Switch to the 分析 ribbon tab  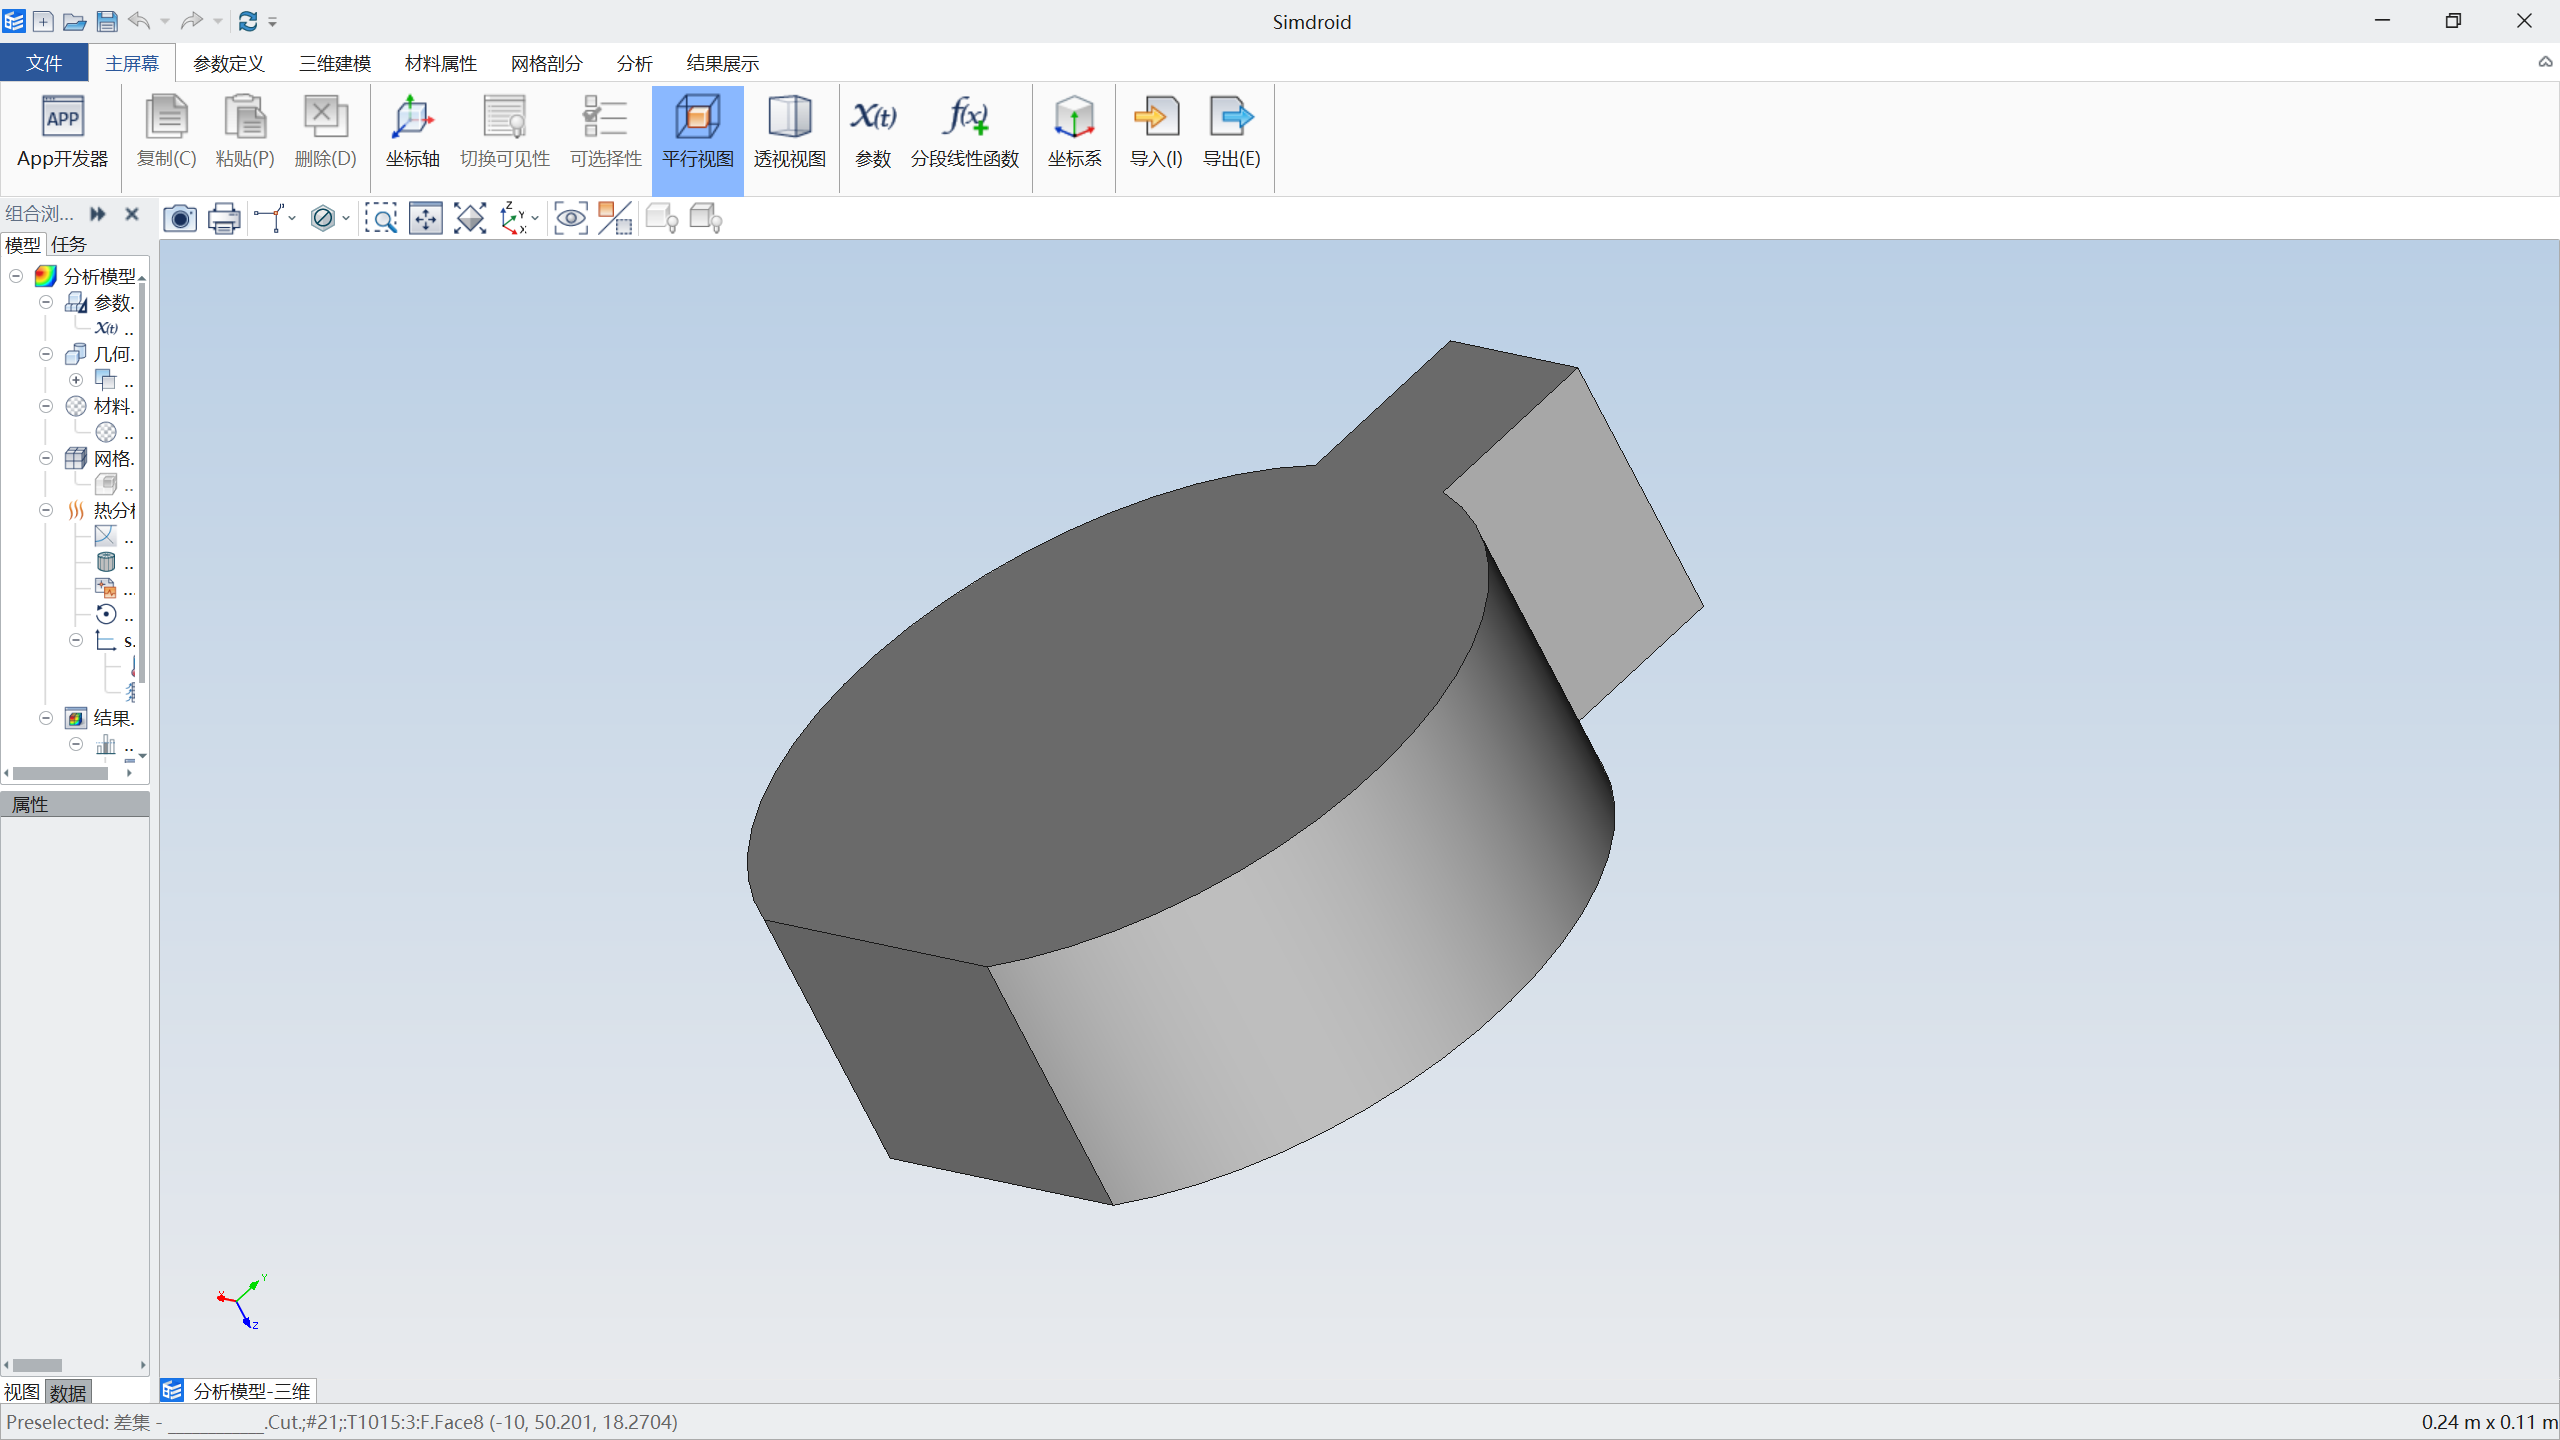635,63
